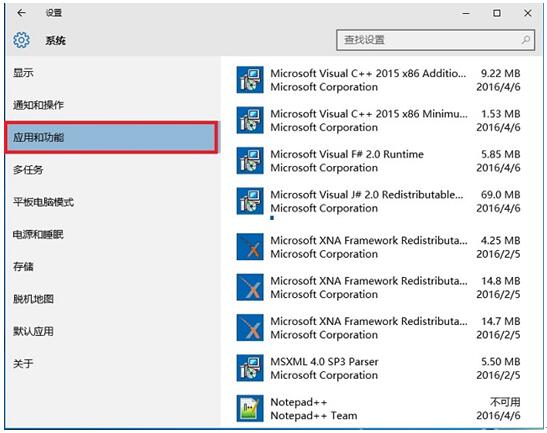Click the 4.25 MB size value
Image resolution: width=547 pixels, height=433 pixels.
tap(501, 240)
